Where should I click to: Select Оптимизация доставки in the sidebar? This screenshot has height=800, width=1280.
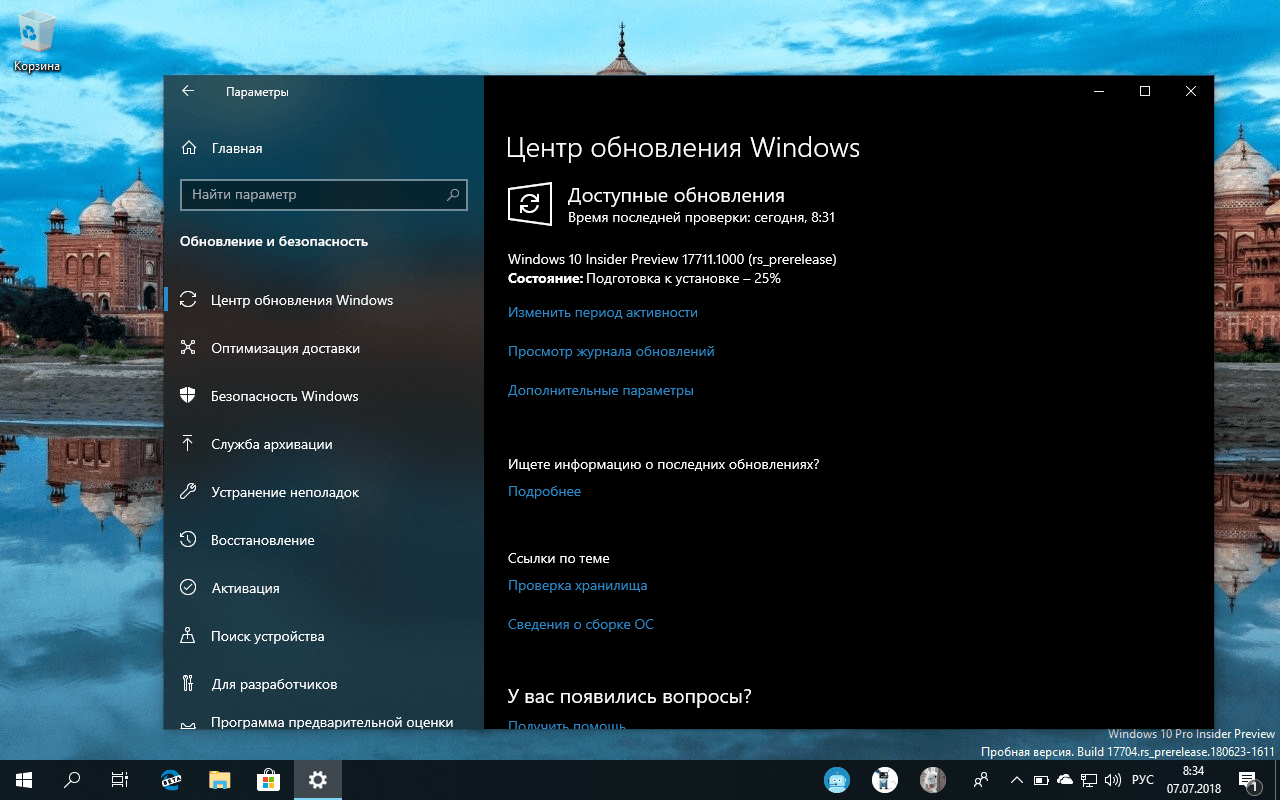click(286, 348)
